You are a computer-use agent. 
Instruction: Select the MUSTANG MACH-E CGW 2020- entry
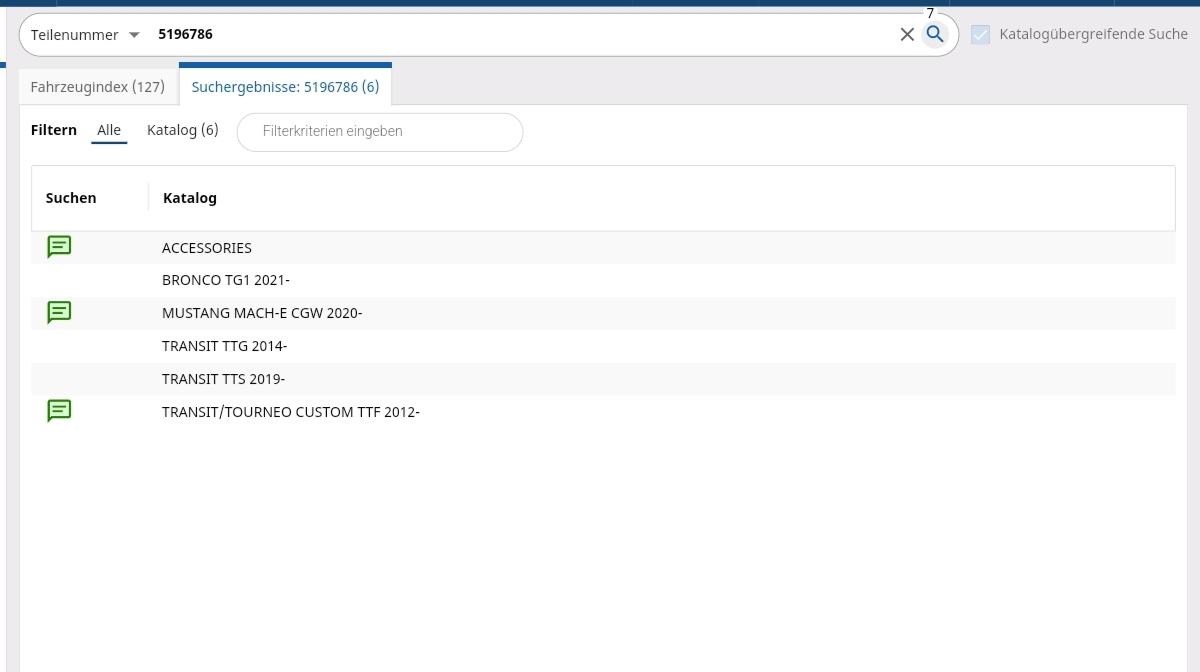tap(261, 314)
